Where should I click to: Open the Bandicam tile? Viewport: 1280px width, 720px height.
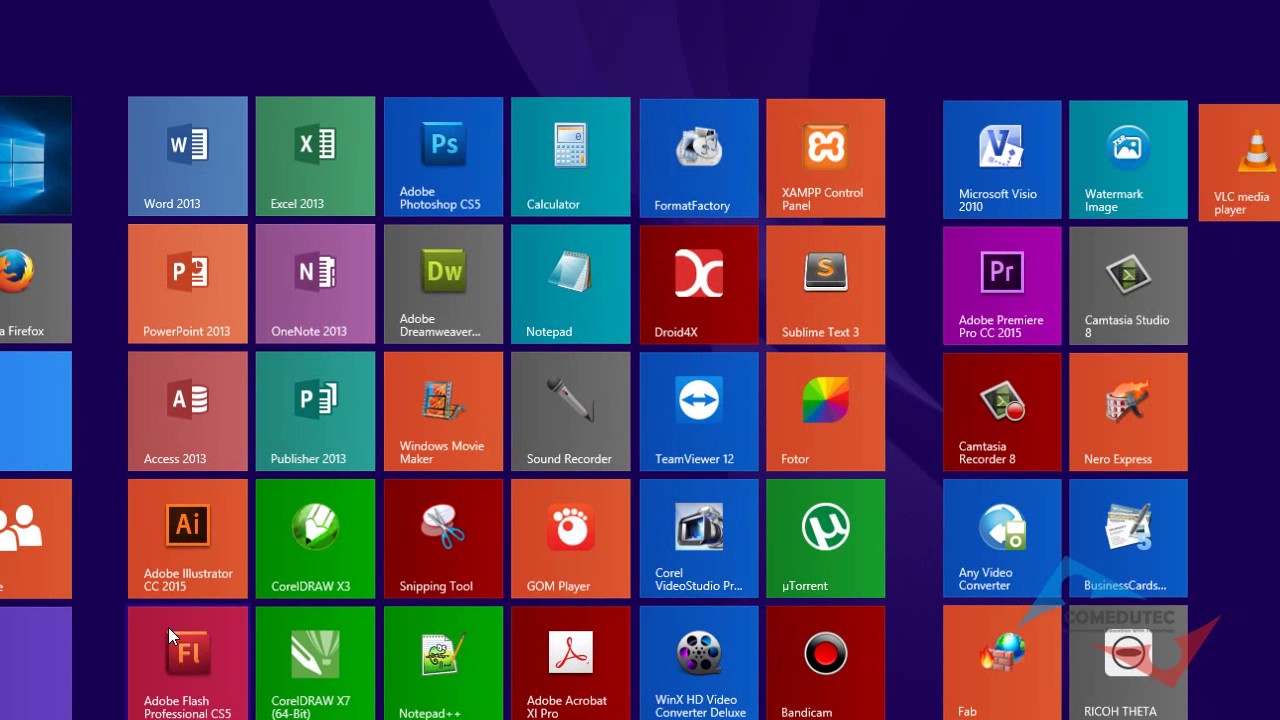(826, 663)
